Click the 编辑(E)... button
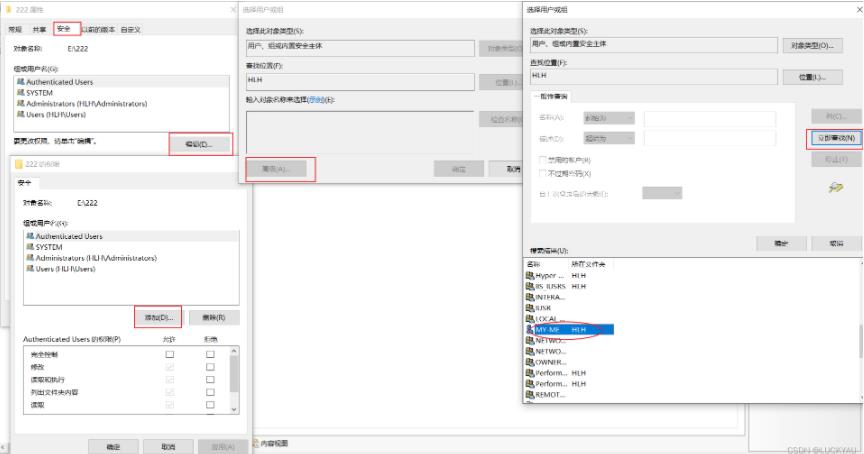Viewport: 864px width, 454px height. tap(199, 144)
